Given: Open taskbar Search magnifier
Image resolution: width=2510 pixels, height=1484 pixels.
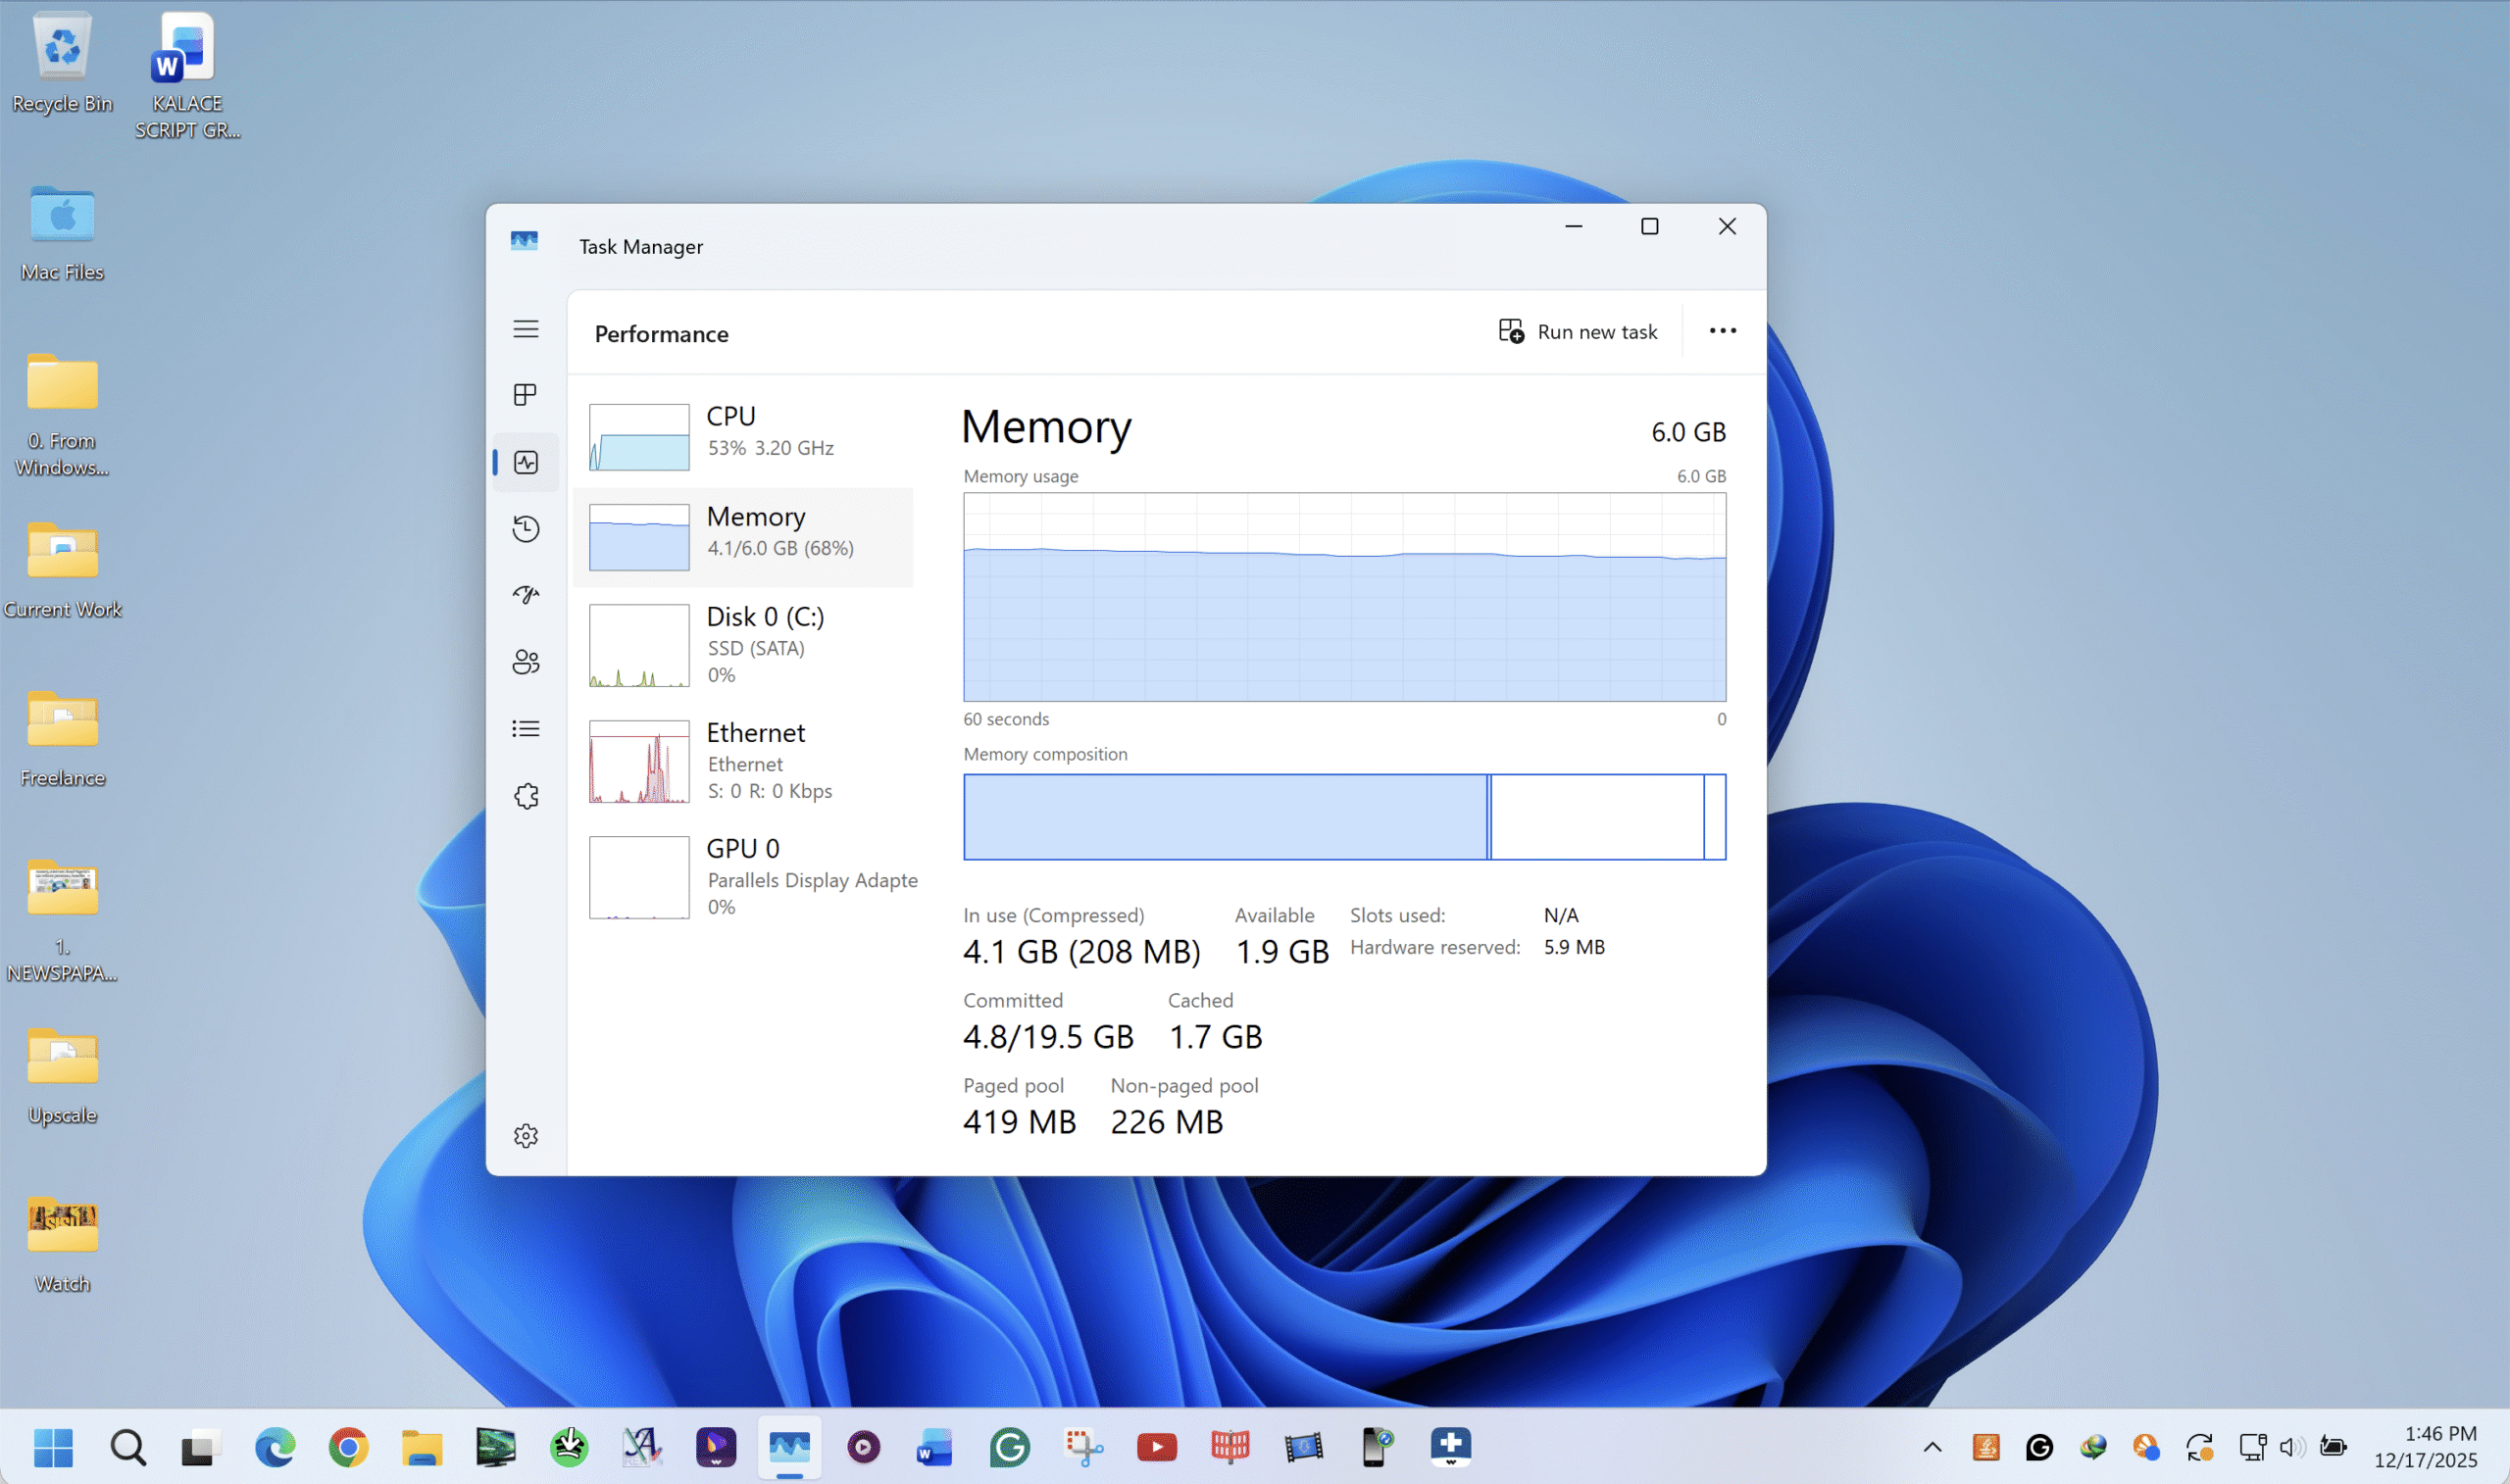Looking at the screenshot, I should (128, 1447).
